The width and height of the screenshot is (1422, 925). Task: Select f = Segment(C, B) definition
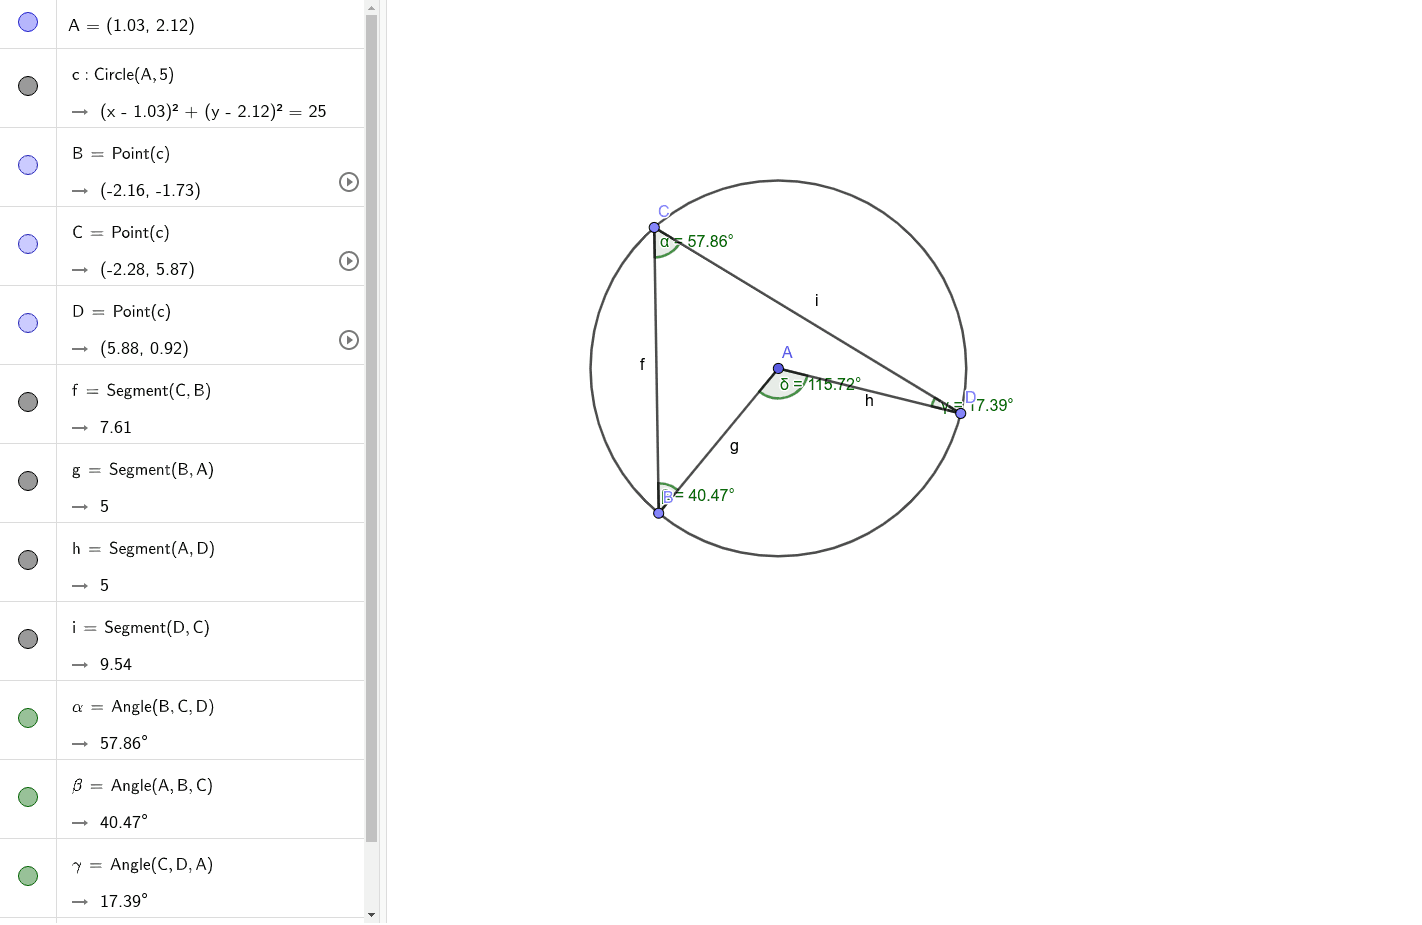pyautogui.click(x=141, y=391)
